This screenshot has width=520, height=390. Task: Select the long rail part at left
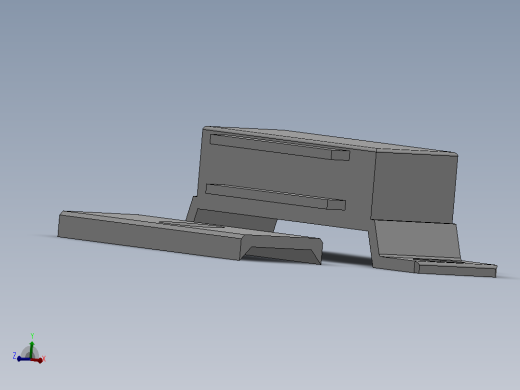[x=190, y=237]
